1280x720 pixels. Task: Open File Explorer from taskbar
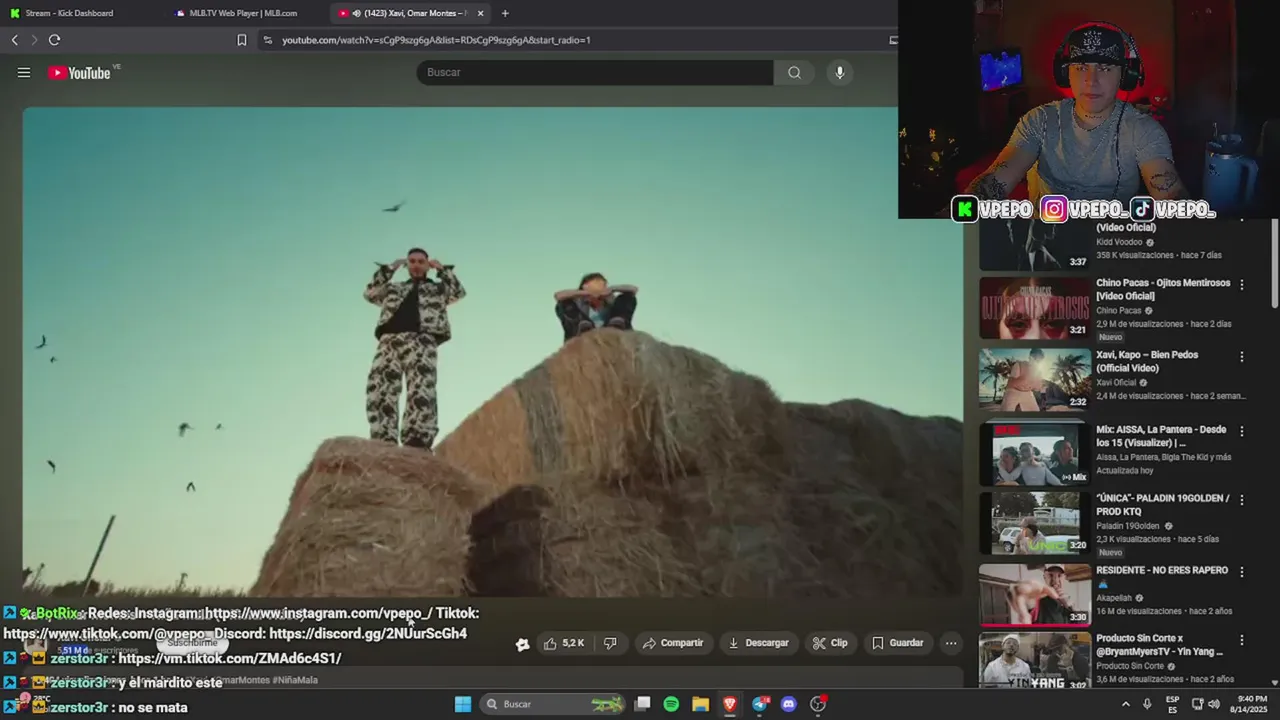point(700,704)
